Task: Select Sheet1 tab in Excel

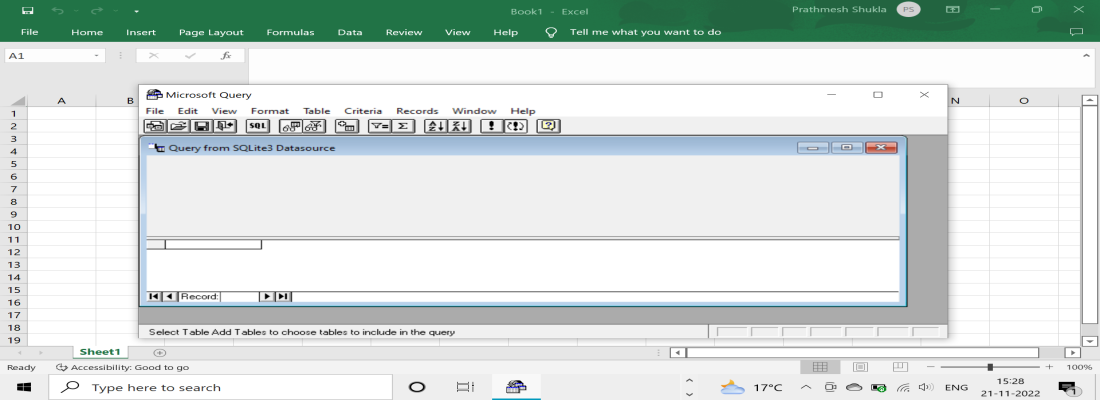Action: point(100,352)
